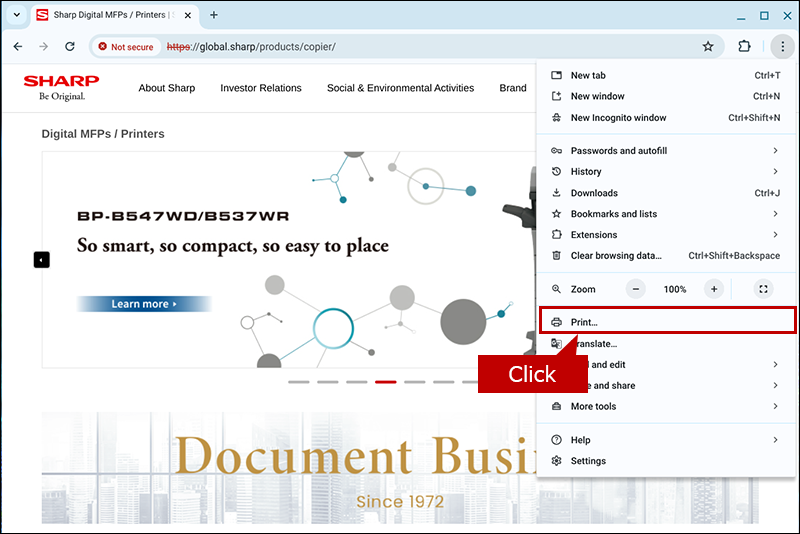
Task: Click the Not secure site info chip
Action: (x=126, y=46)
